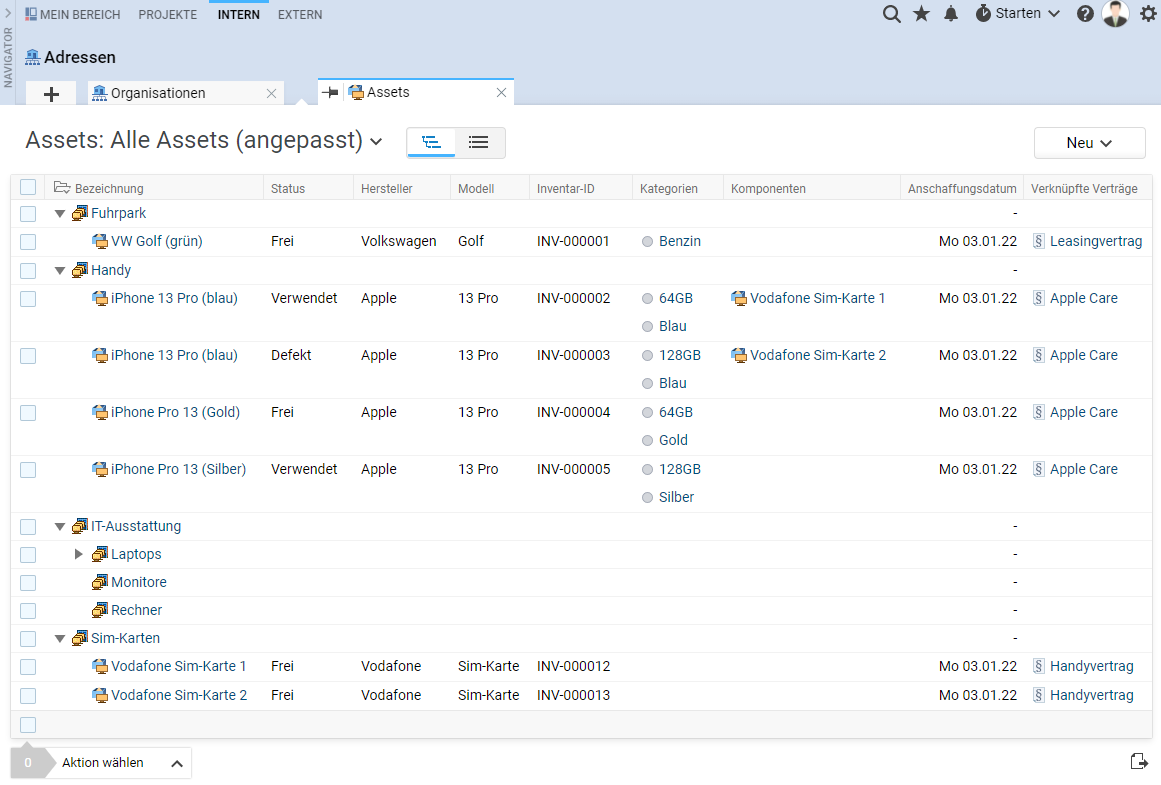Expand the Laptops group
The image size is (1161, 785).
click(78, 555)
